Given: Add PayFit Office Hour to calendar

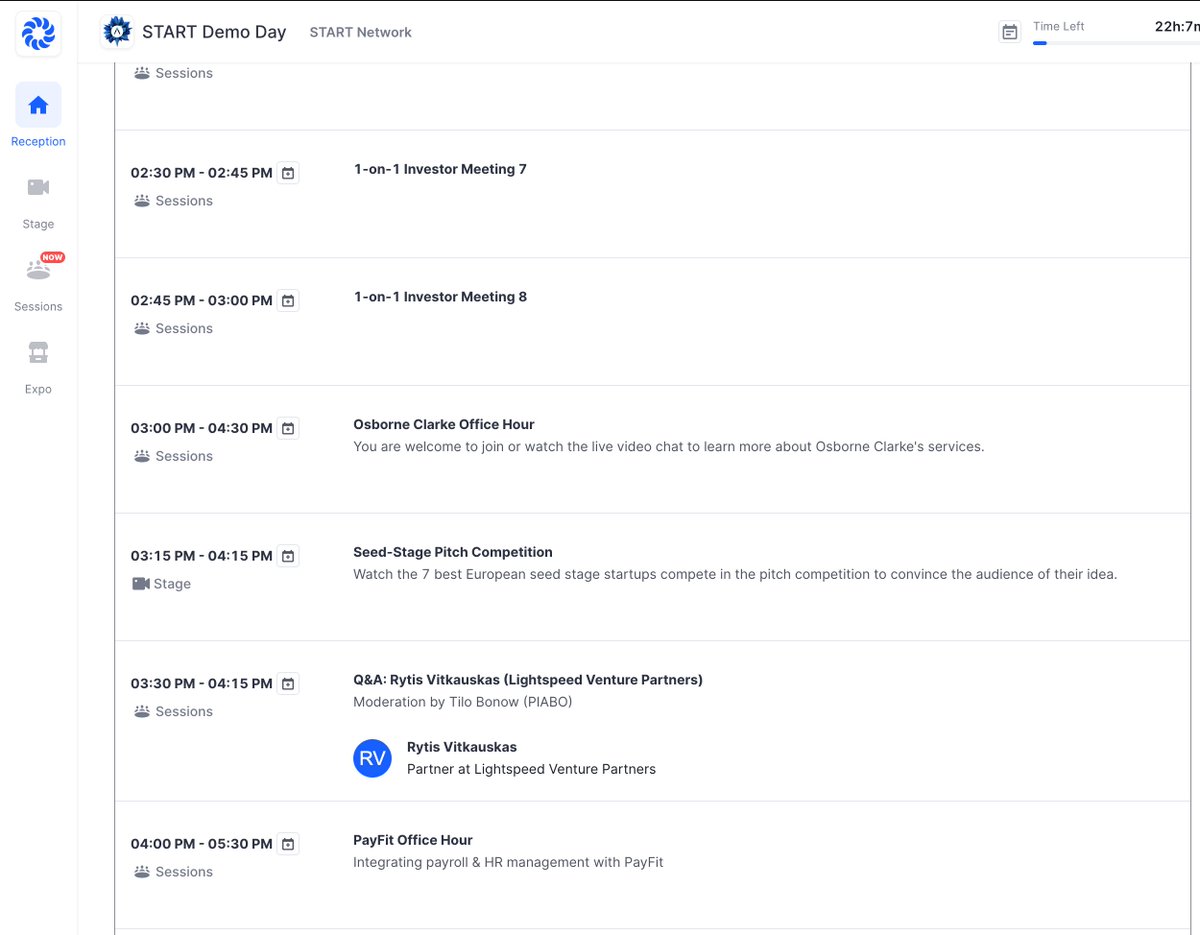Looking at the screenshot, I should tap(288, 844).
